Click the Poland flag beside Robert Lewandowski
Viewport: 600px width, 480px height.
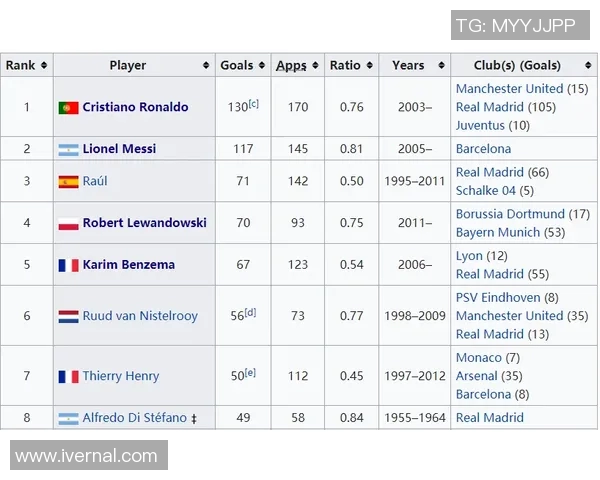[68, 224]
